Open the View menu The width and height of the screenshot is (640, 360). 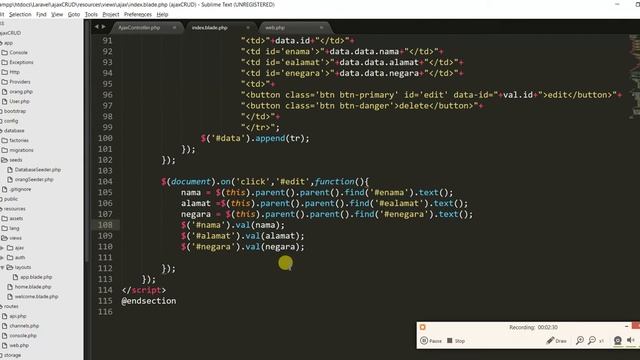click(57, 14)
